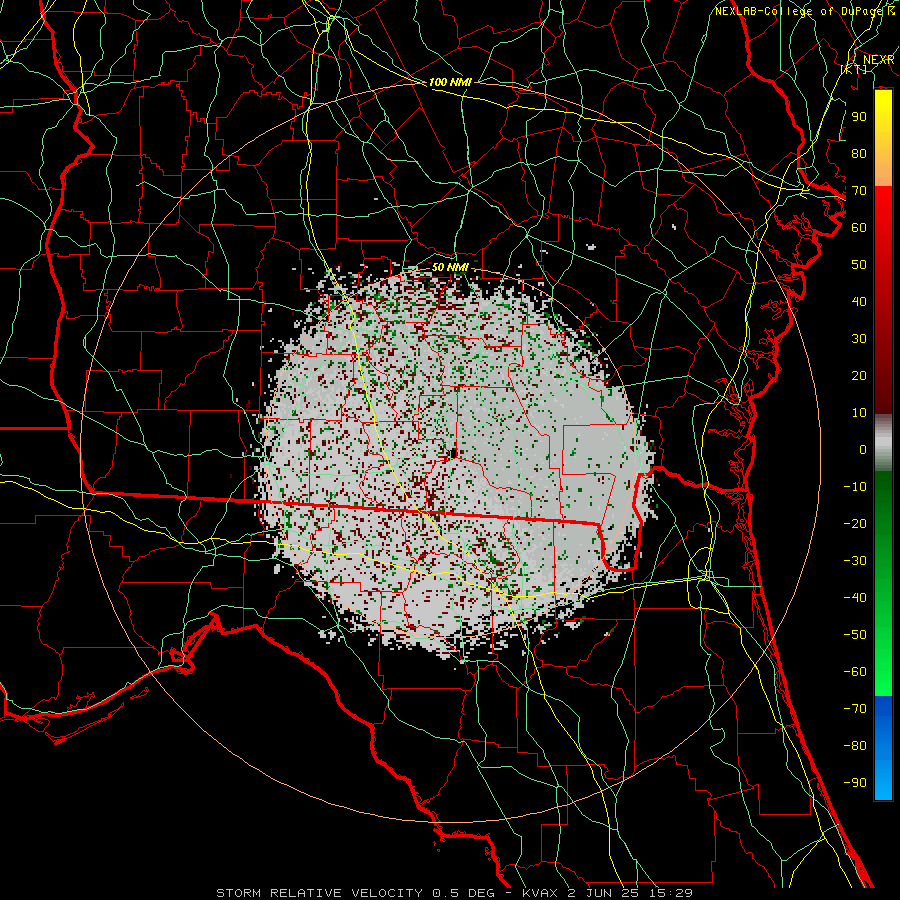Select the positive 80 value on velocity scale
Viewport: 900px width, 900px height.
[x=859, y=154]
